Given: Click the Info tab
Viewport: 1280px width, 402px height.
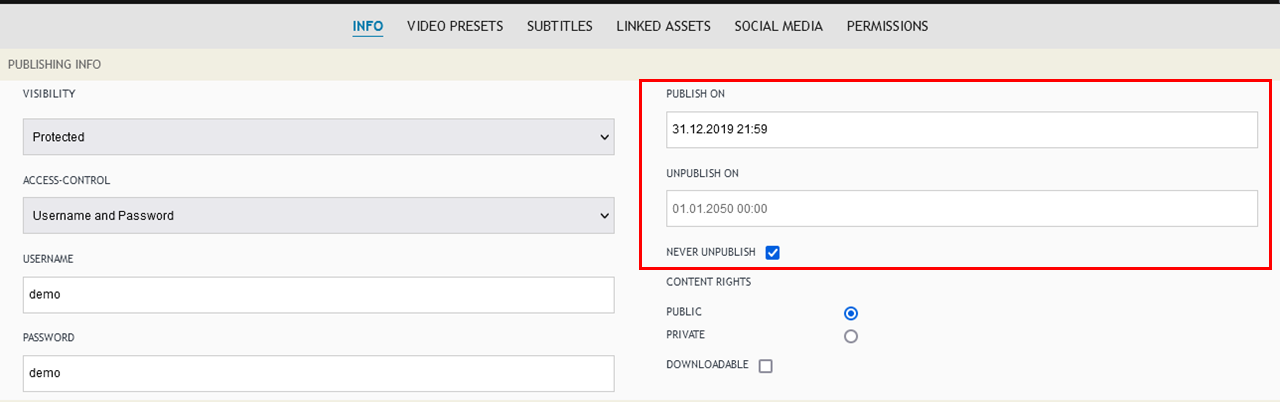Looking at the screenshot, I should click(367, 26).
